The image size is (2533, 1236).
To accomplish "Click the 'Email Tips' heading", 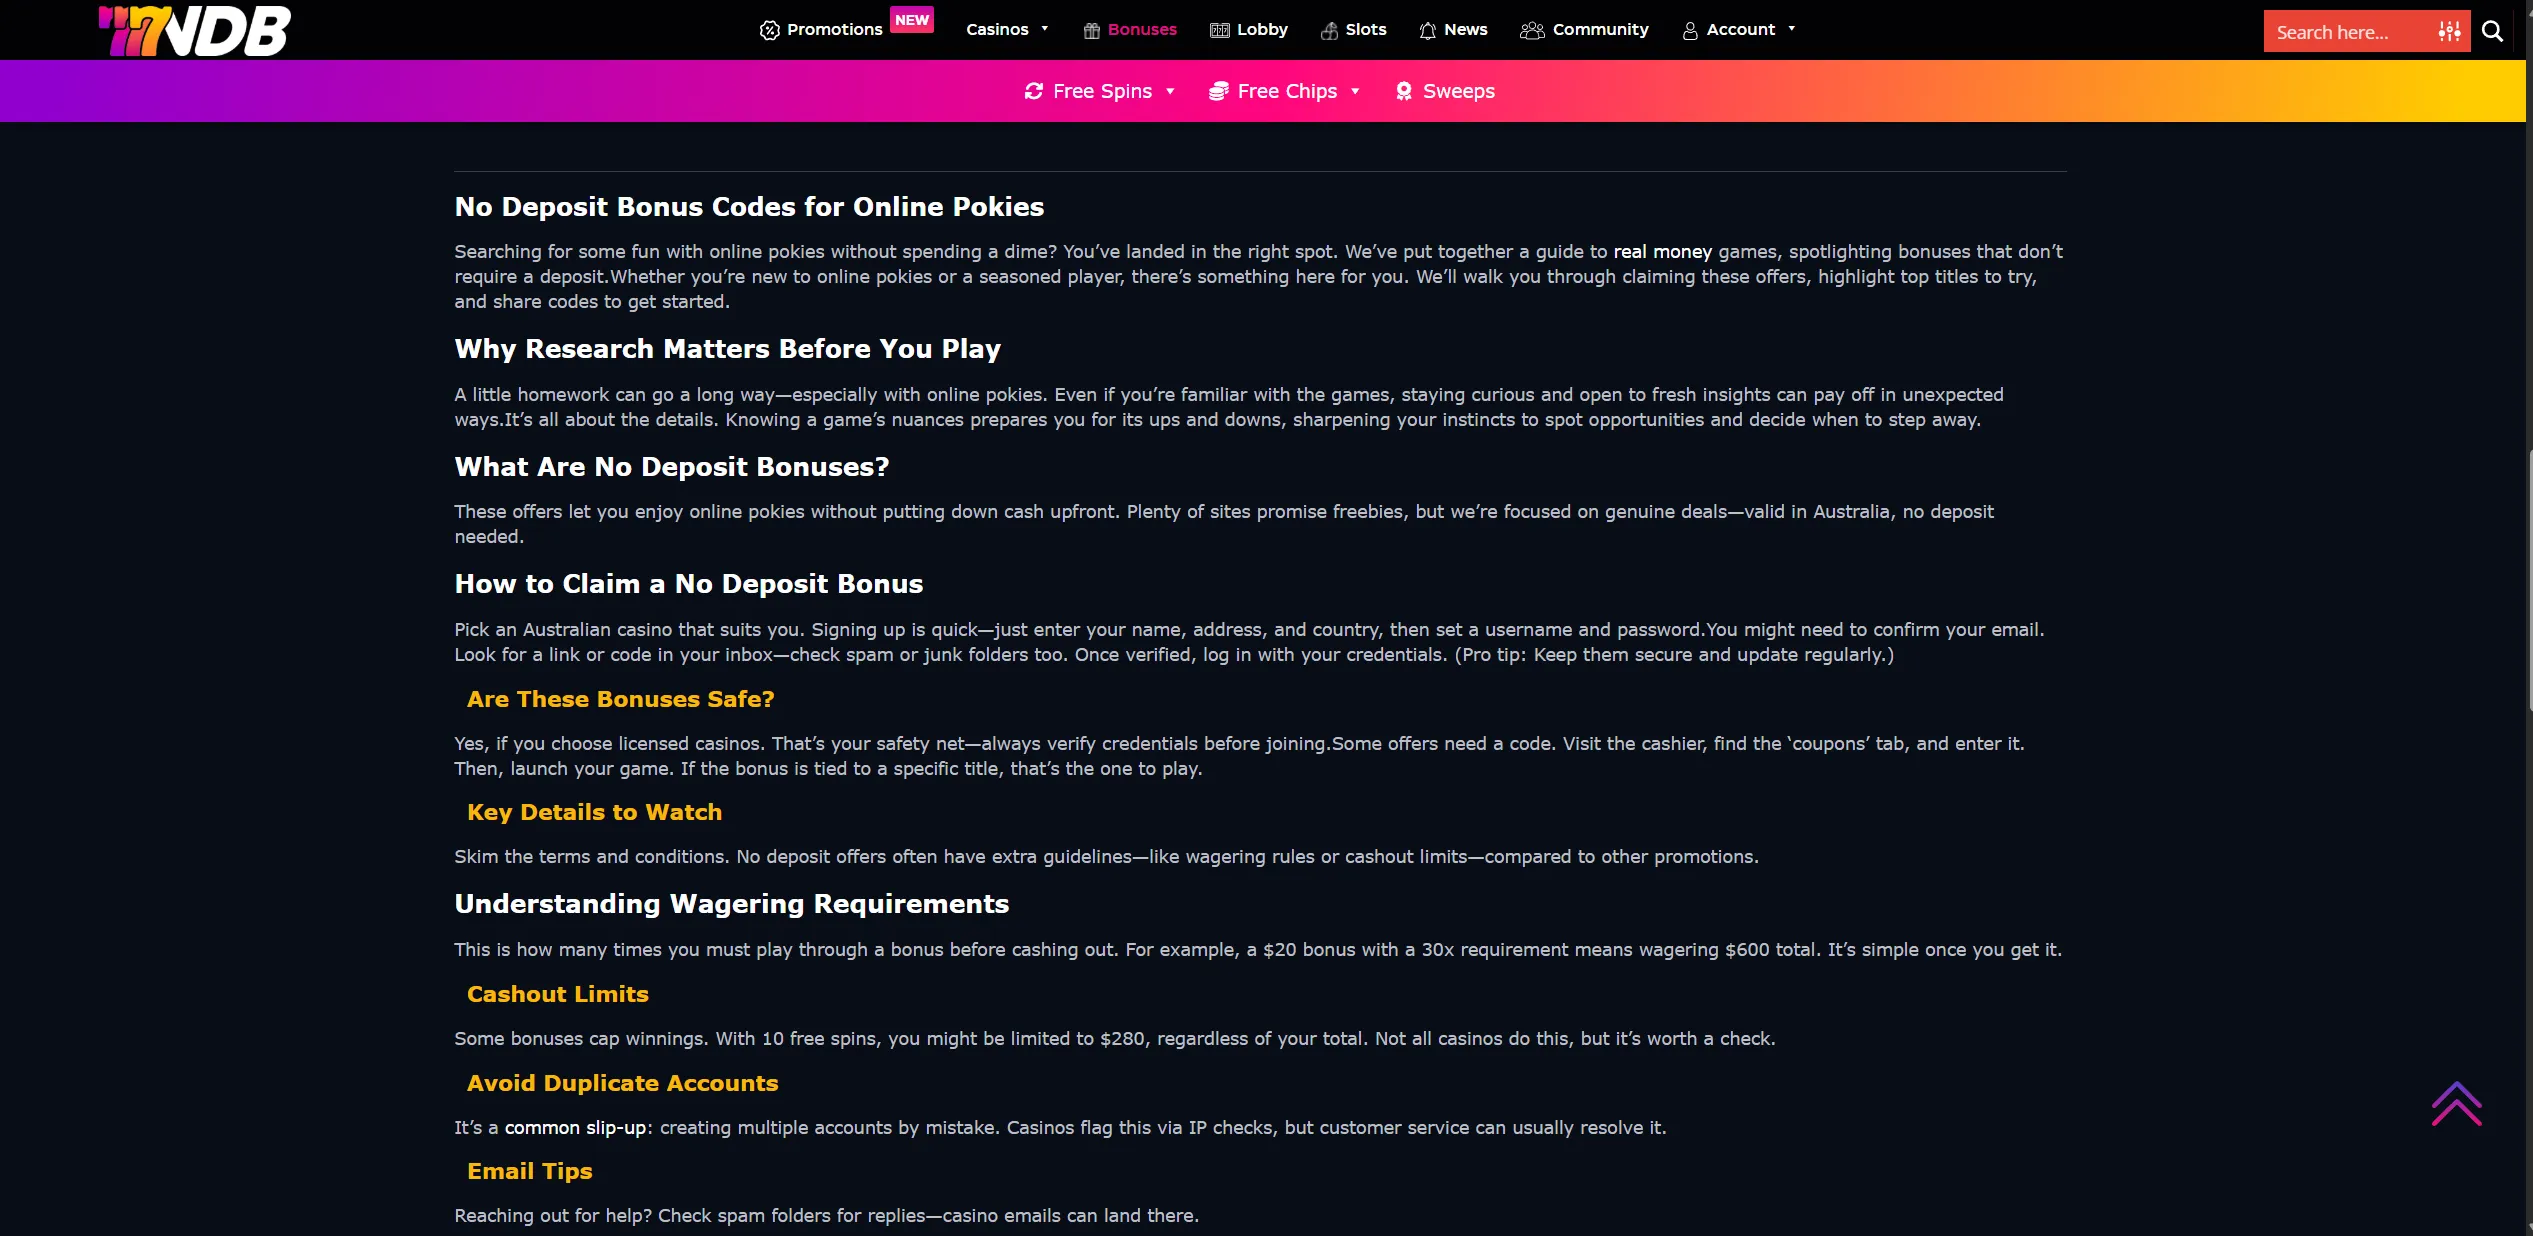I will 529,1171.
